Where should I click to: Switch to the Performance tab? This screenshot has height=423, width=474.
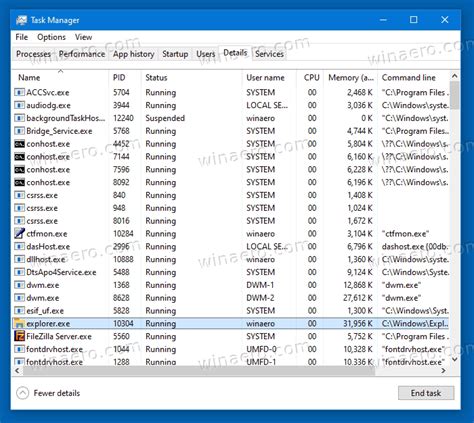82,54
